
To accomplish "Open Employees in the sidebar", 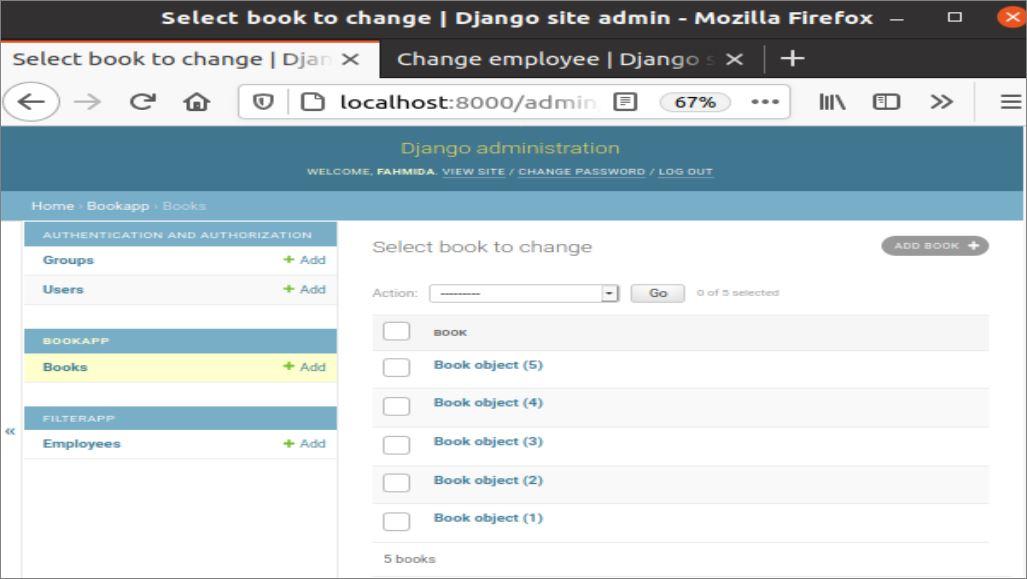I will click(82, 443).
